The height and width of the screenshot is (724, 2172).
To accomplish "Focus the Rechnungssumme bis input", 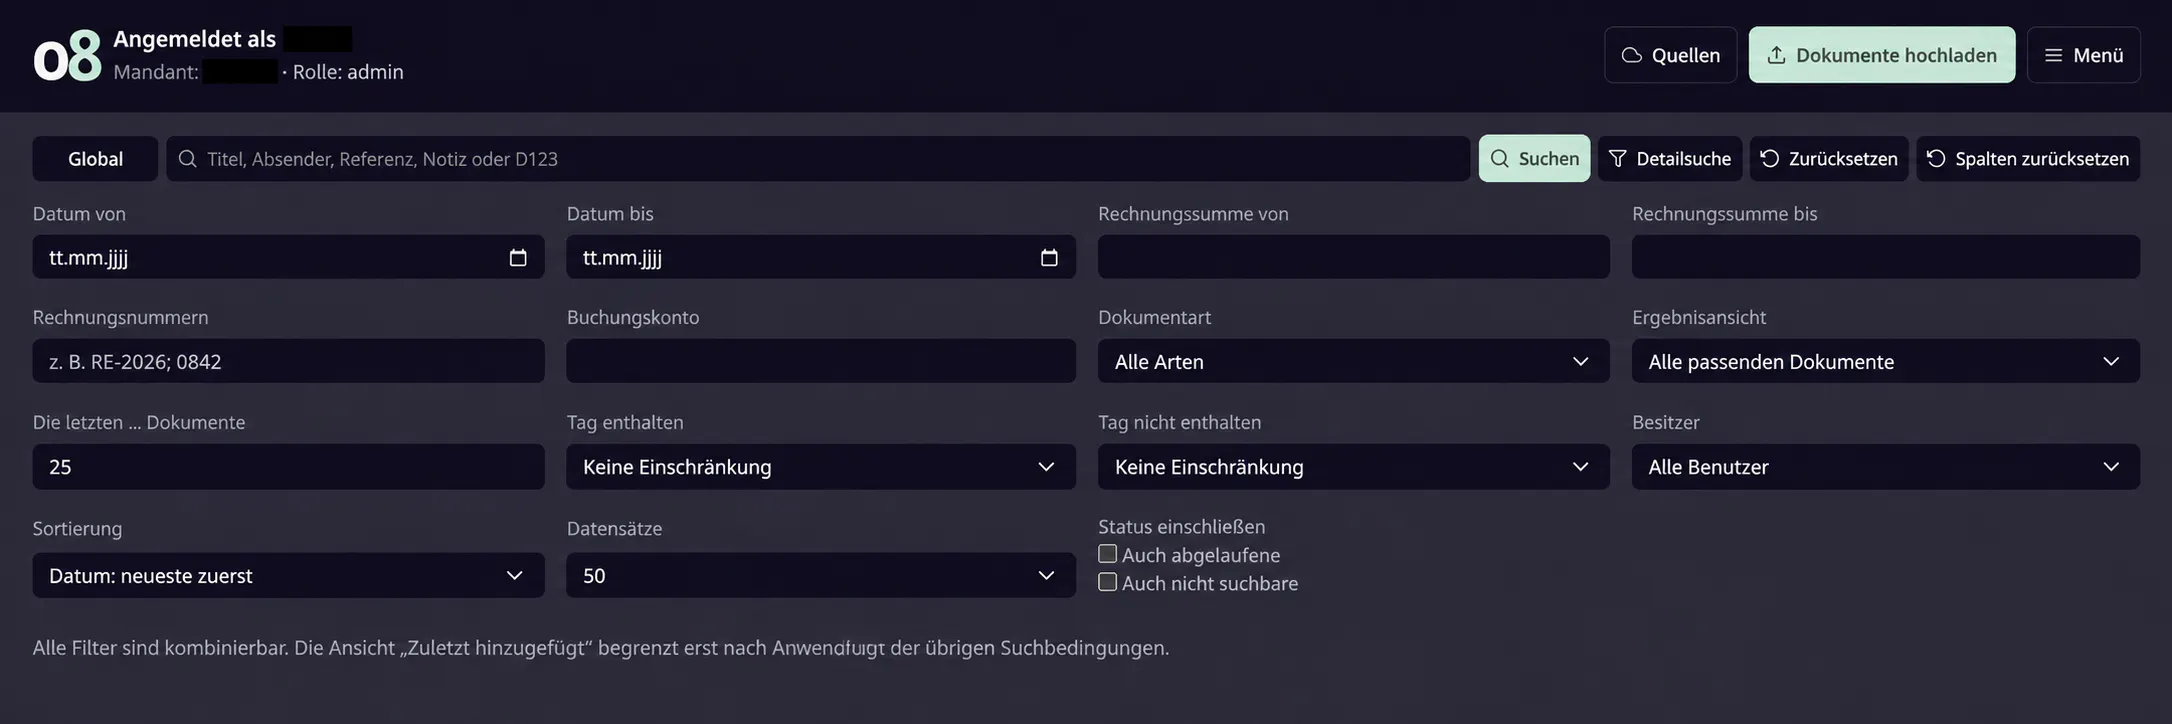I will tap(1886, 257).
